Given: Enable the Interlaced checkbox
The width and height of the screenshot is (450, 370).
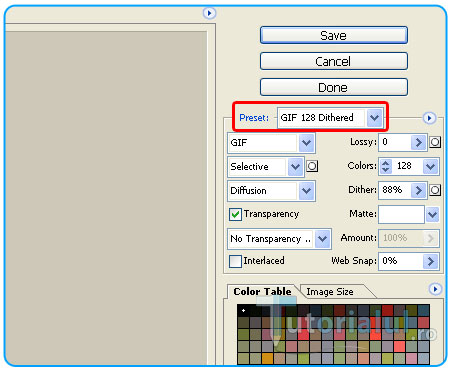Looking at the screenshot, I should [235, 261].
